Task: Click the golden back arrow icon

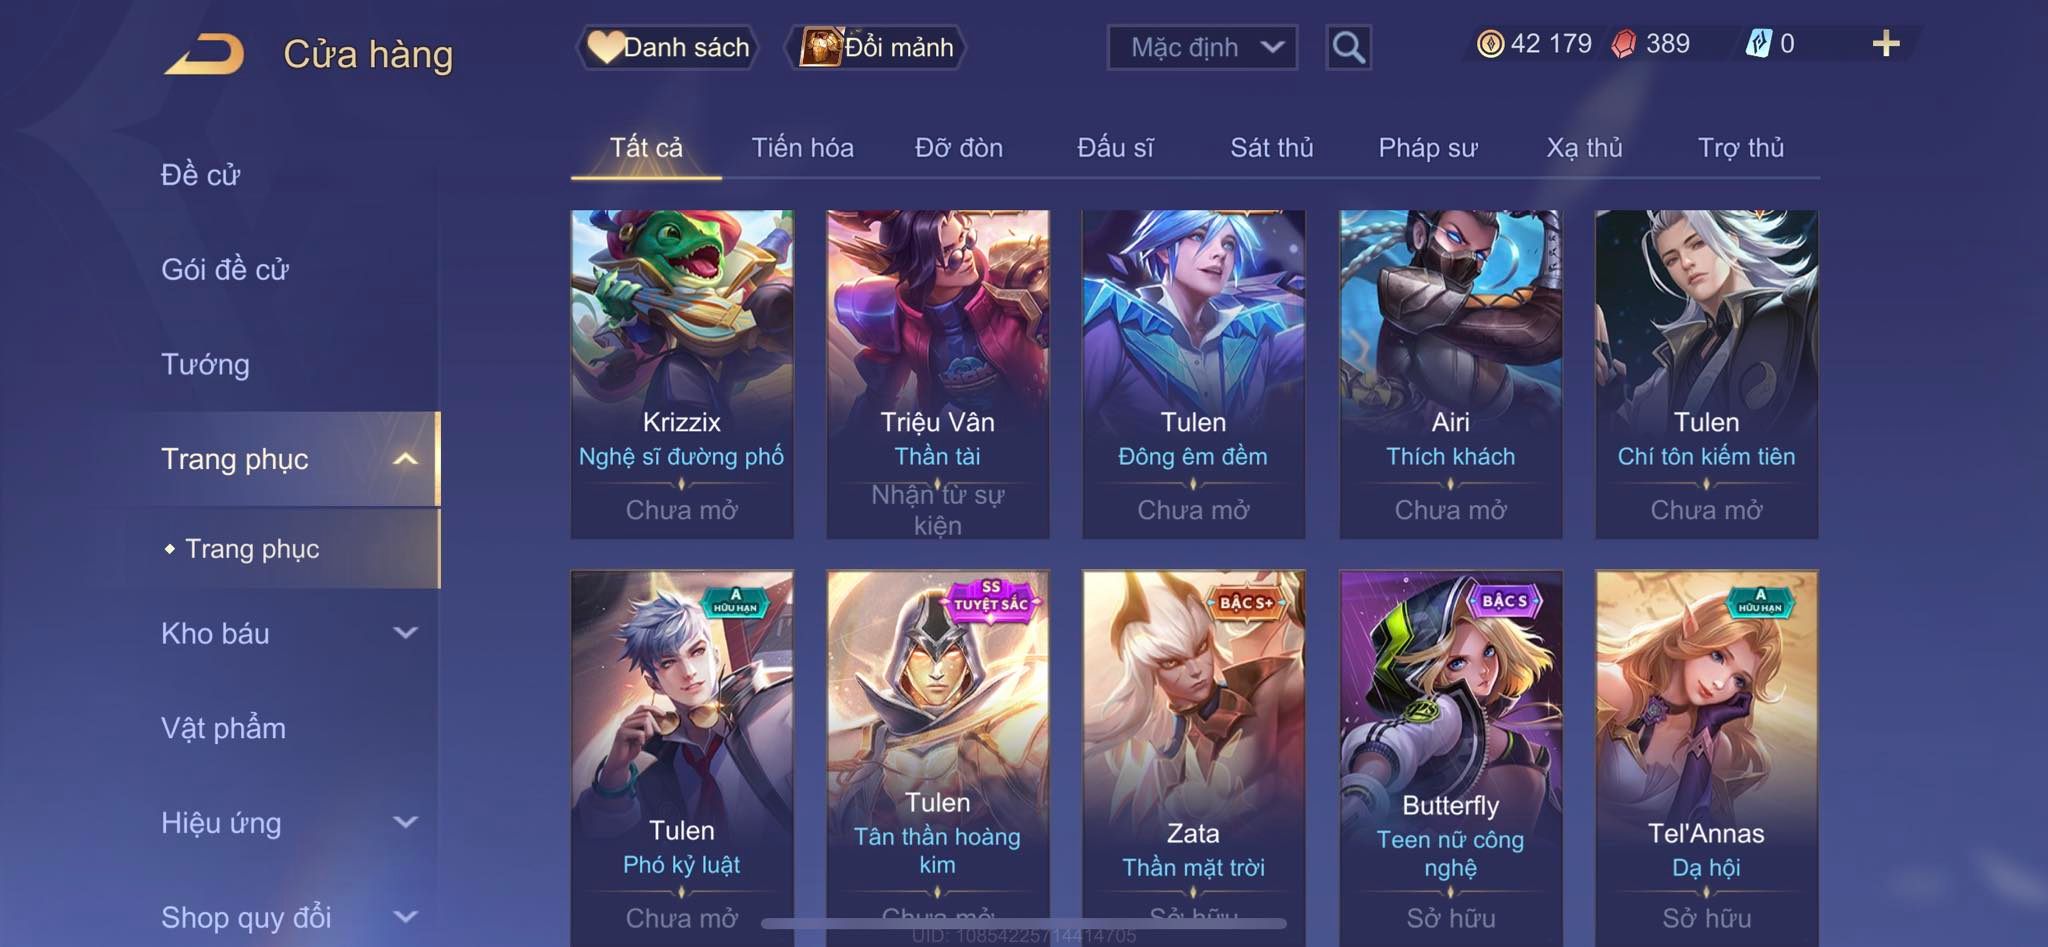Action: (205, 54)
